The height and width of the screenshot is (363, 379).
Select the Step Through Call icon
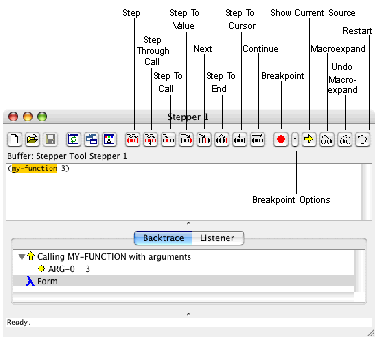(151, 139)
